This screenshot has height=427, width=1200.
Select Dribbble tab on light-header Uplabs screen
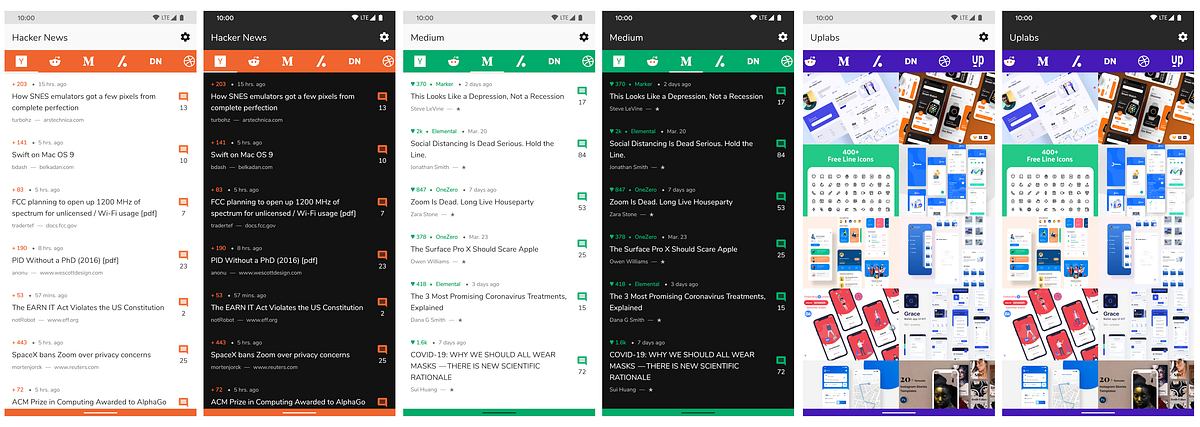point(945,61)
